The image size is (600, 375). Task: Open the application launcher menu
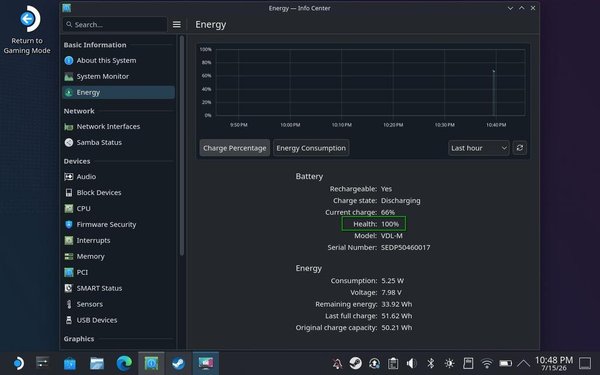tap(18, 363)
